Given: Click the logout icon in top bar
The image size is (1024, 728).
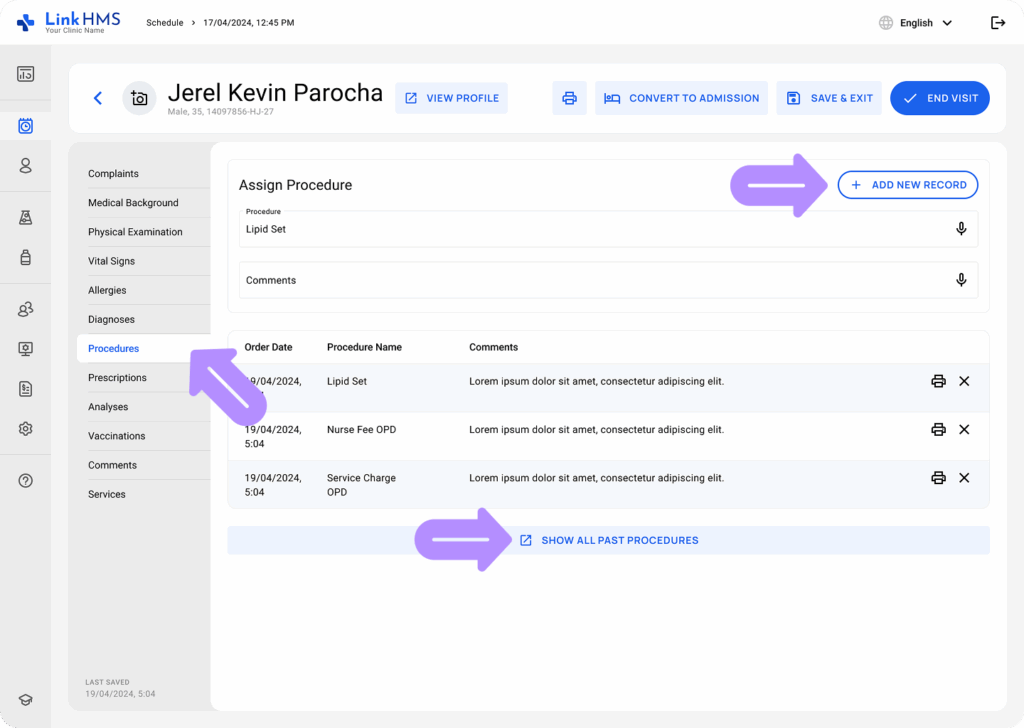Looking at the screenshot, I should coord(997,23).
